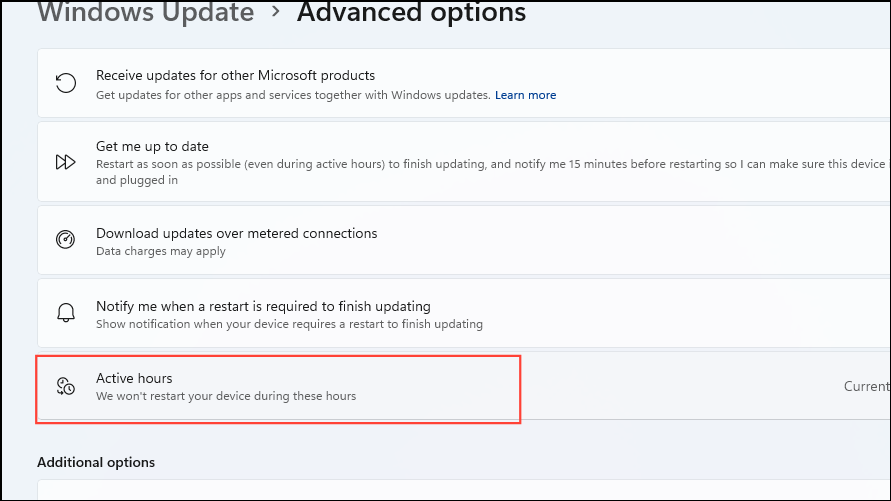The image size is (891, 501).
Task: Click "Download updates over metered connections" label
Action: tap(236, 233)
